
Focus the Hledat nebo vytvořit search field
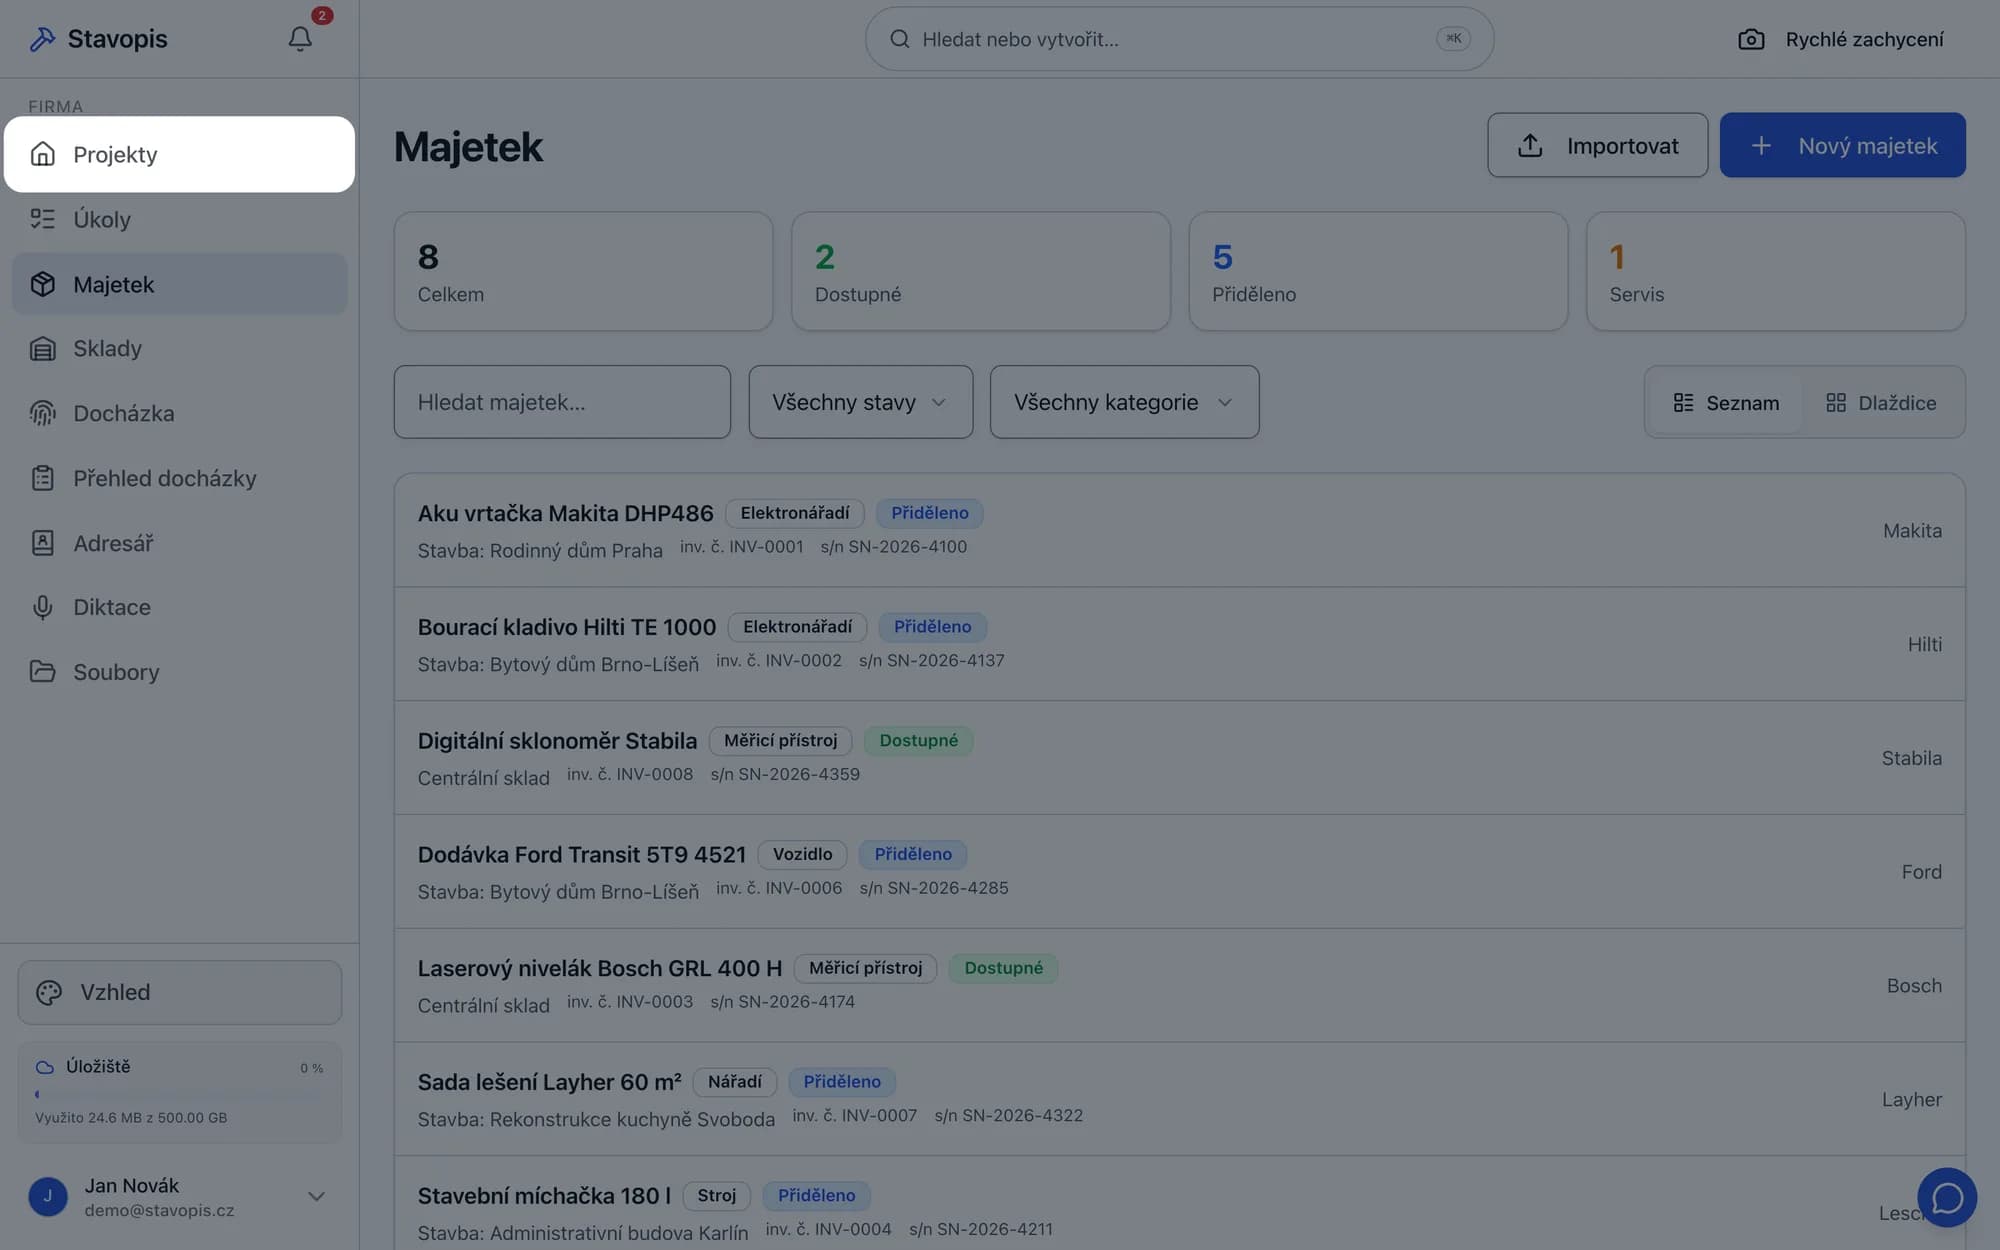[1179, 39]
